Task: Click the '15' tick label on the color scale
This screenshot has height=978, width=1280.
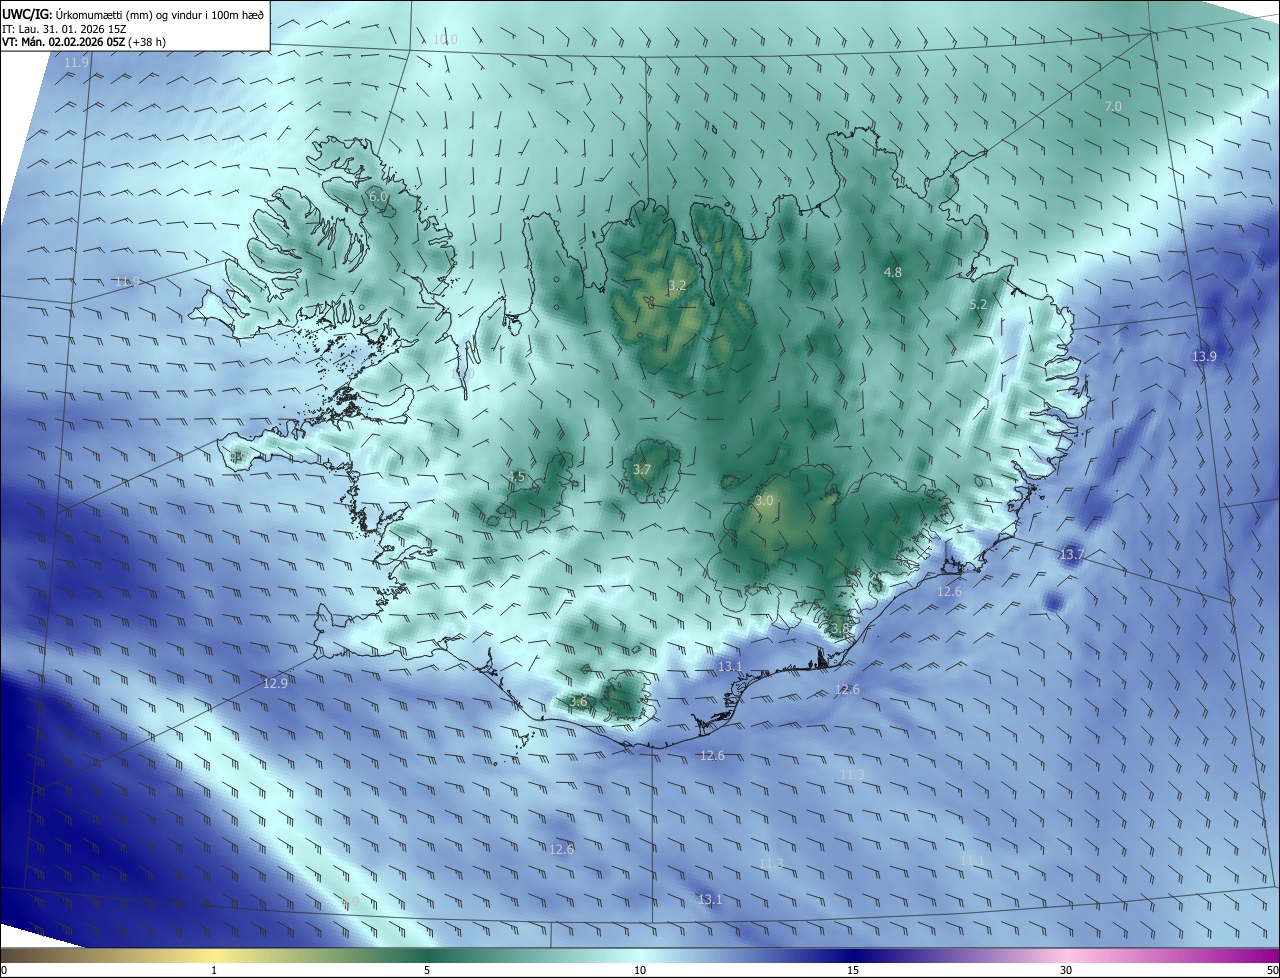Action: click(x=853, y=970)
